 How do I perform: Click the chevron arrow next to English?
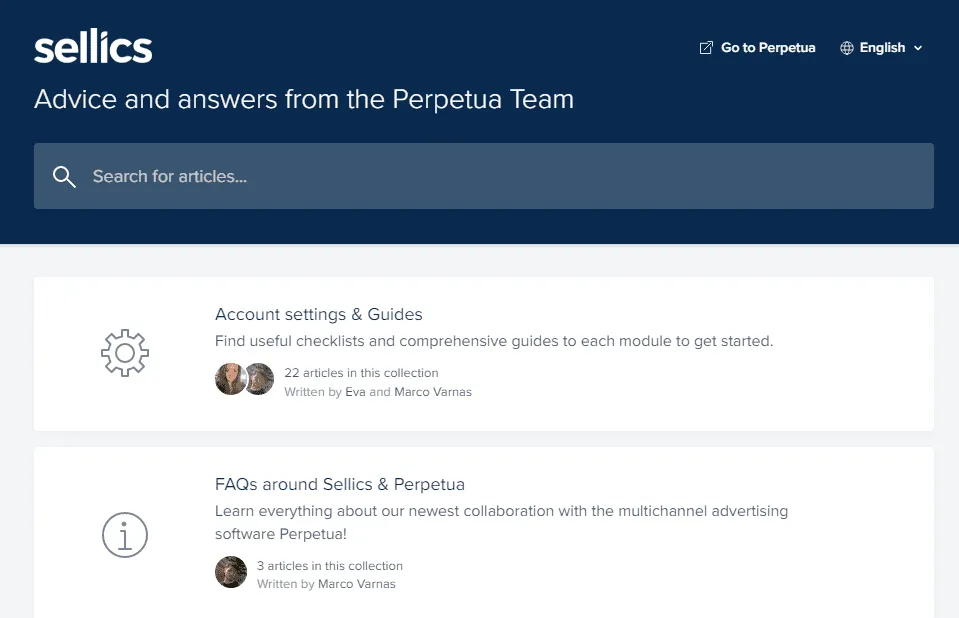[x=918, y=48]
